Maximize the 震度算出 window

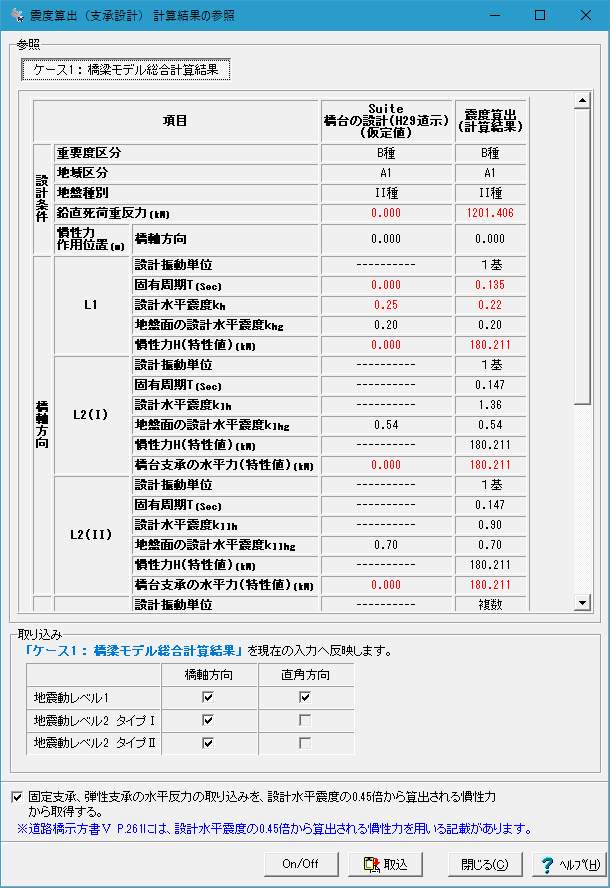(x=540, y=15)
